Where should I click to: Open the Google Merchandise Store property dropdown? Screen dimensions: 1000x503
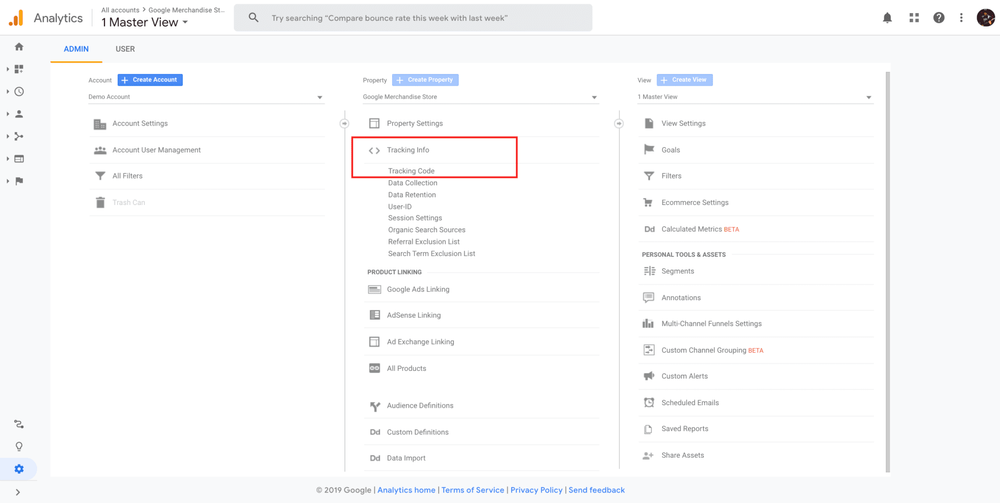(481, 97)
